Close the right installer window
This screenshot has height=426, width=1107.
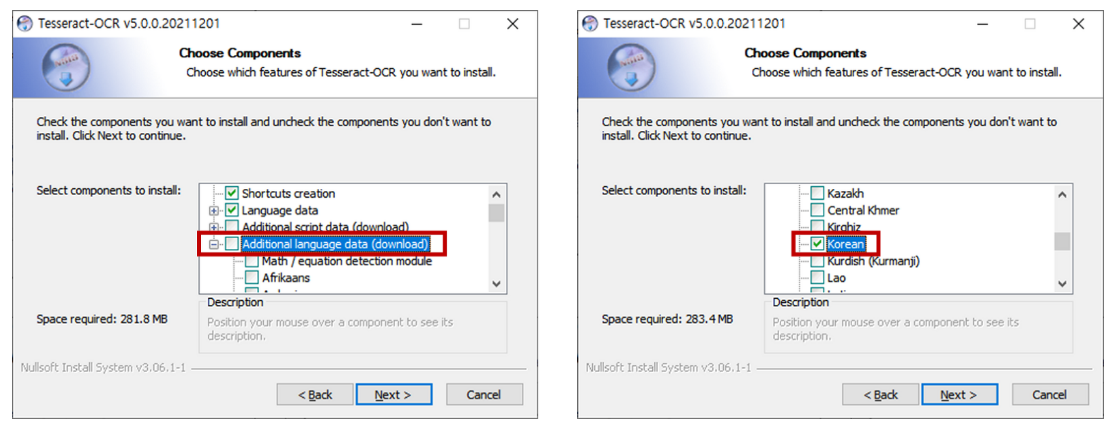point(1078,23)
